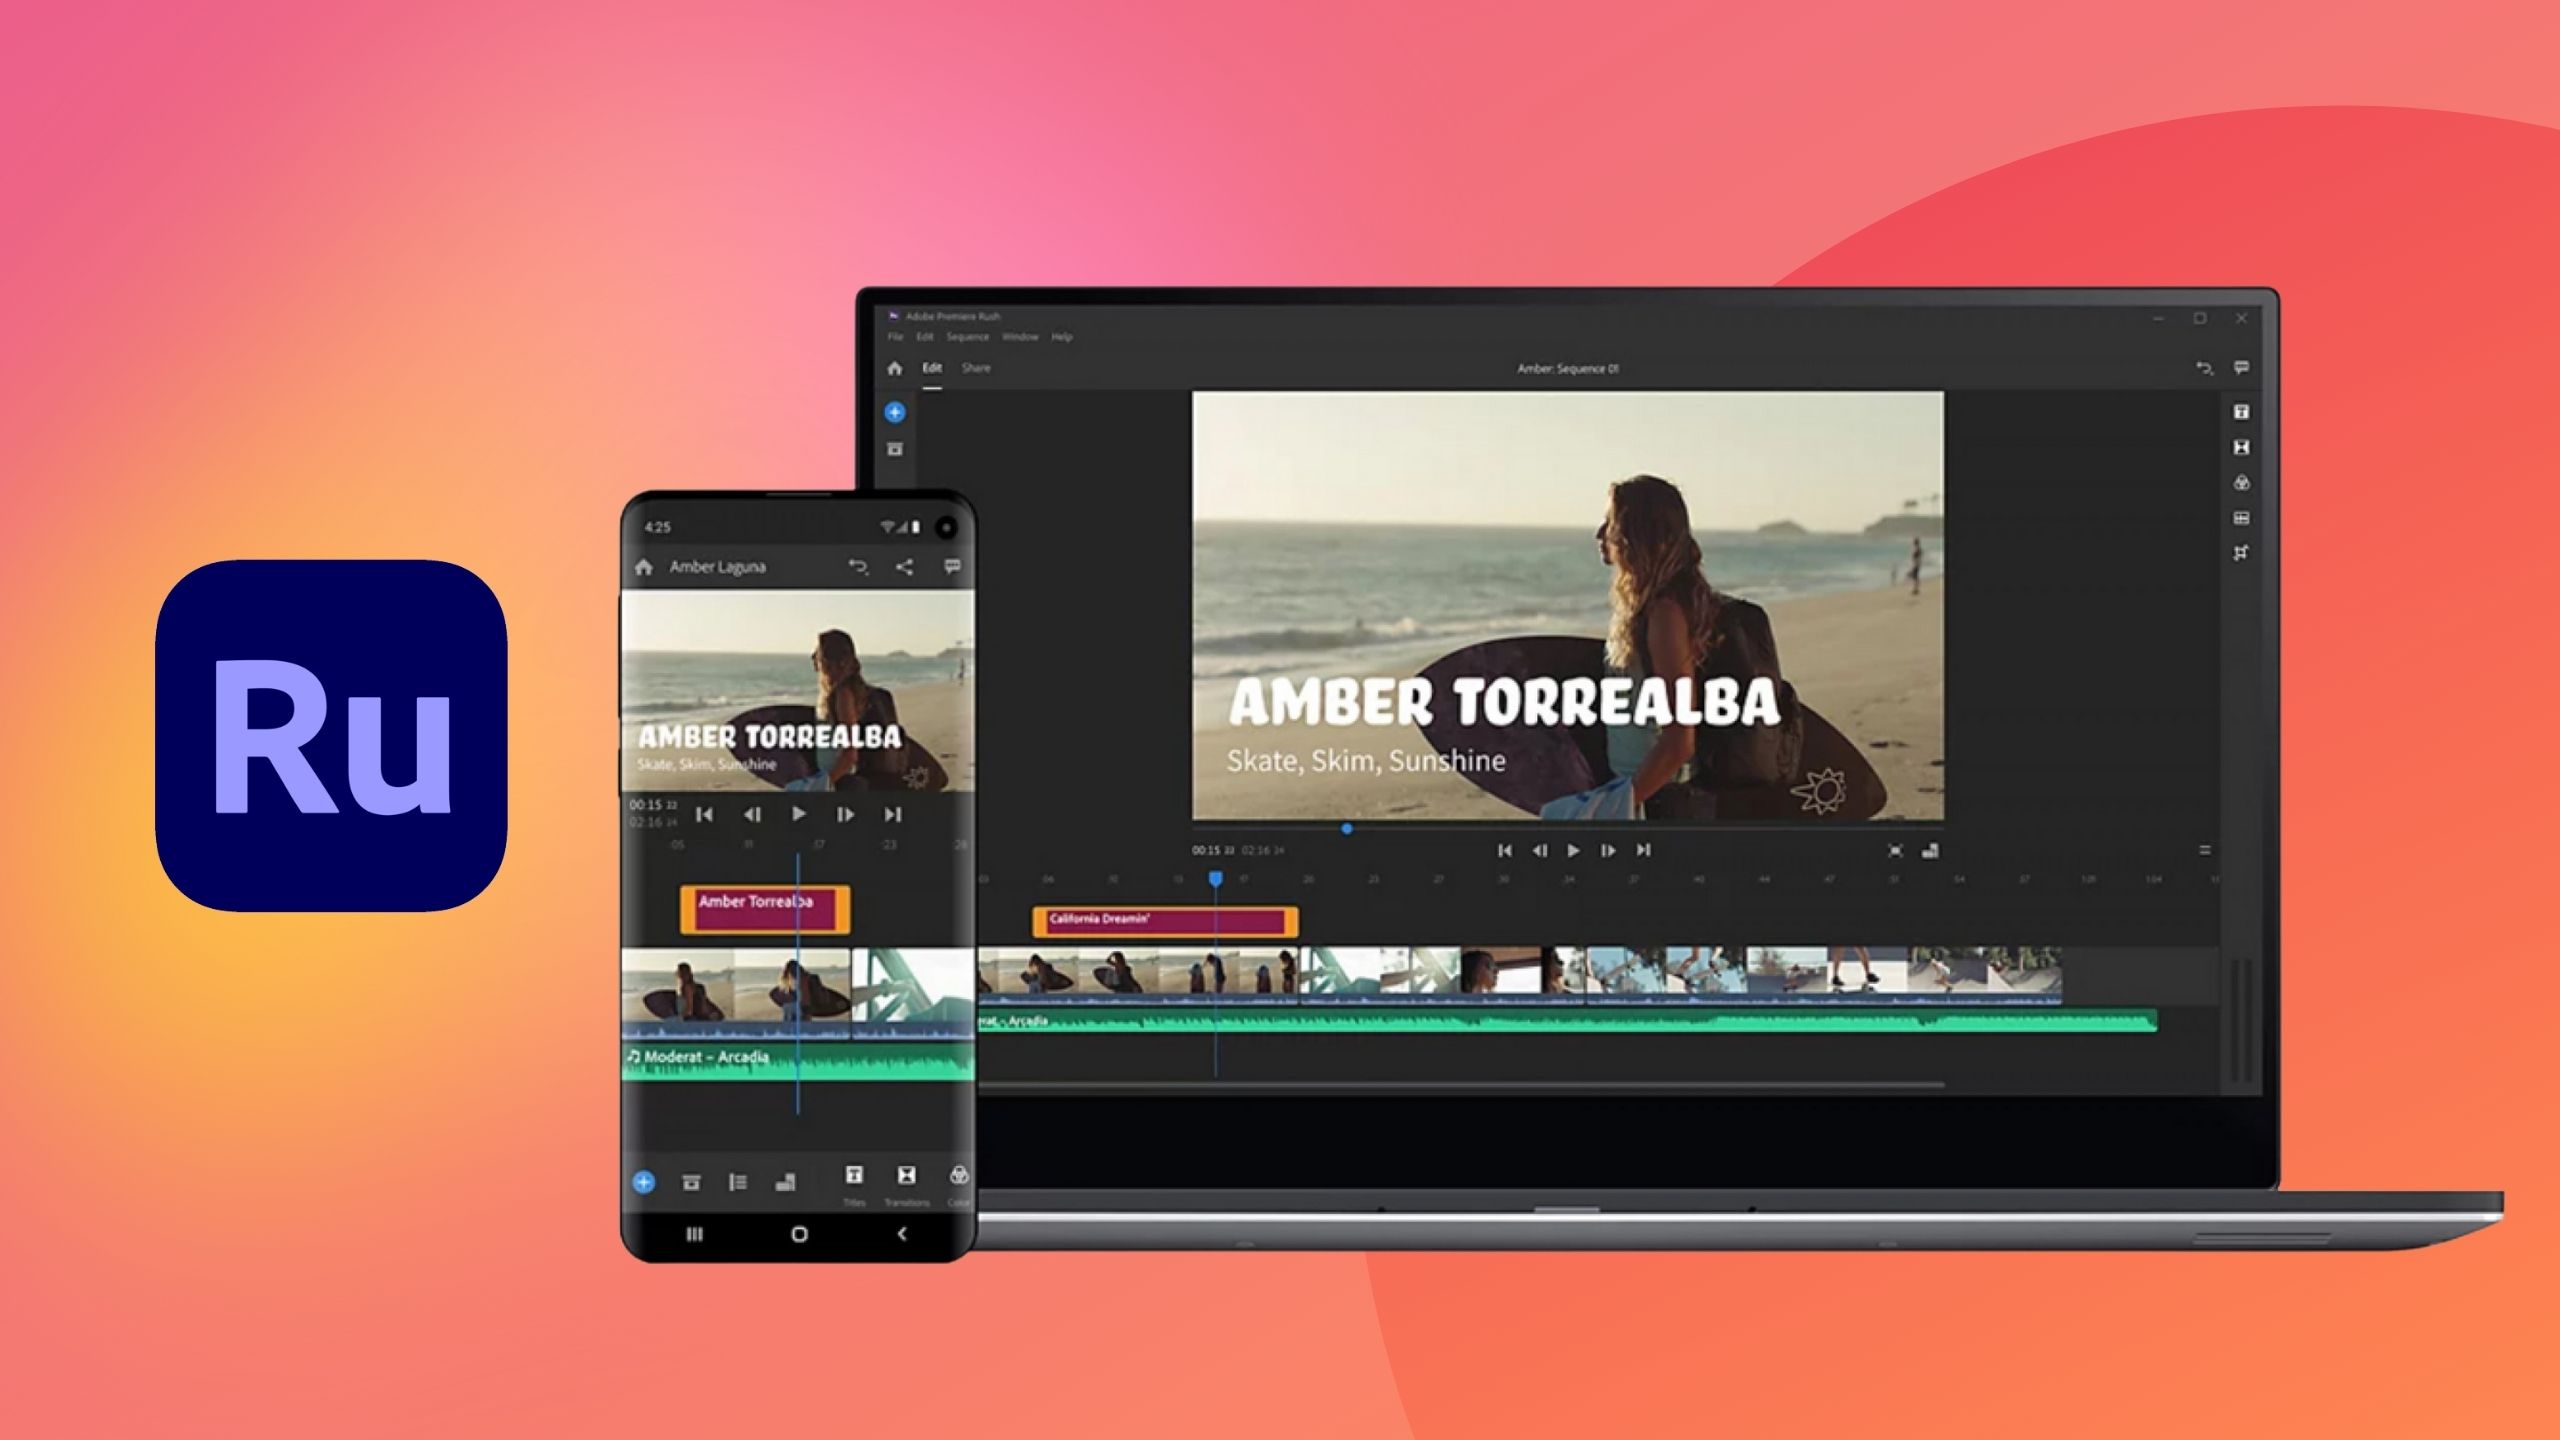Tap the Expand Audio bars icon on the phone

(x=786, y=1182)
